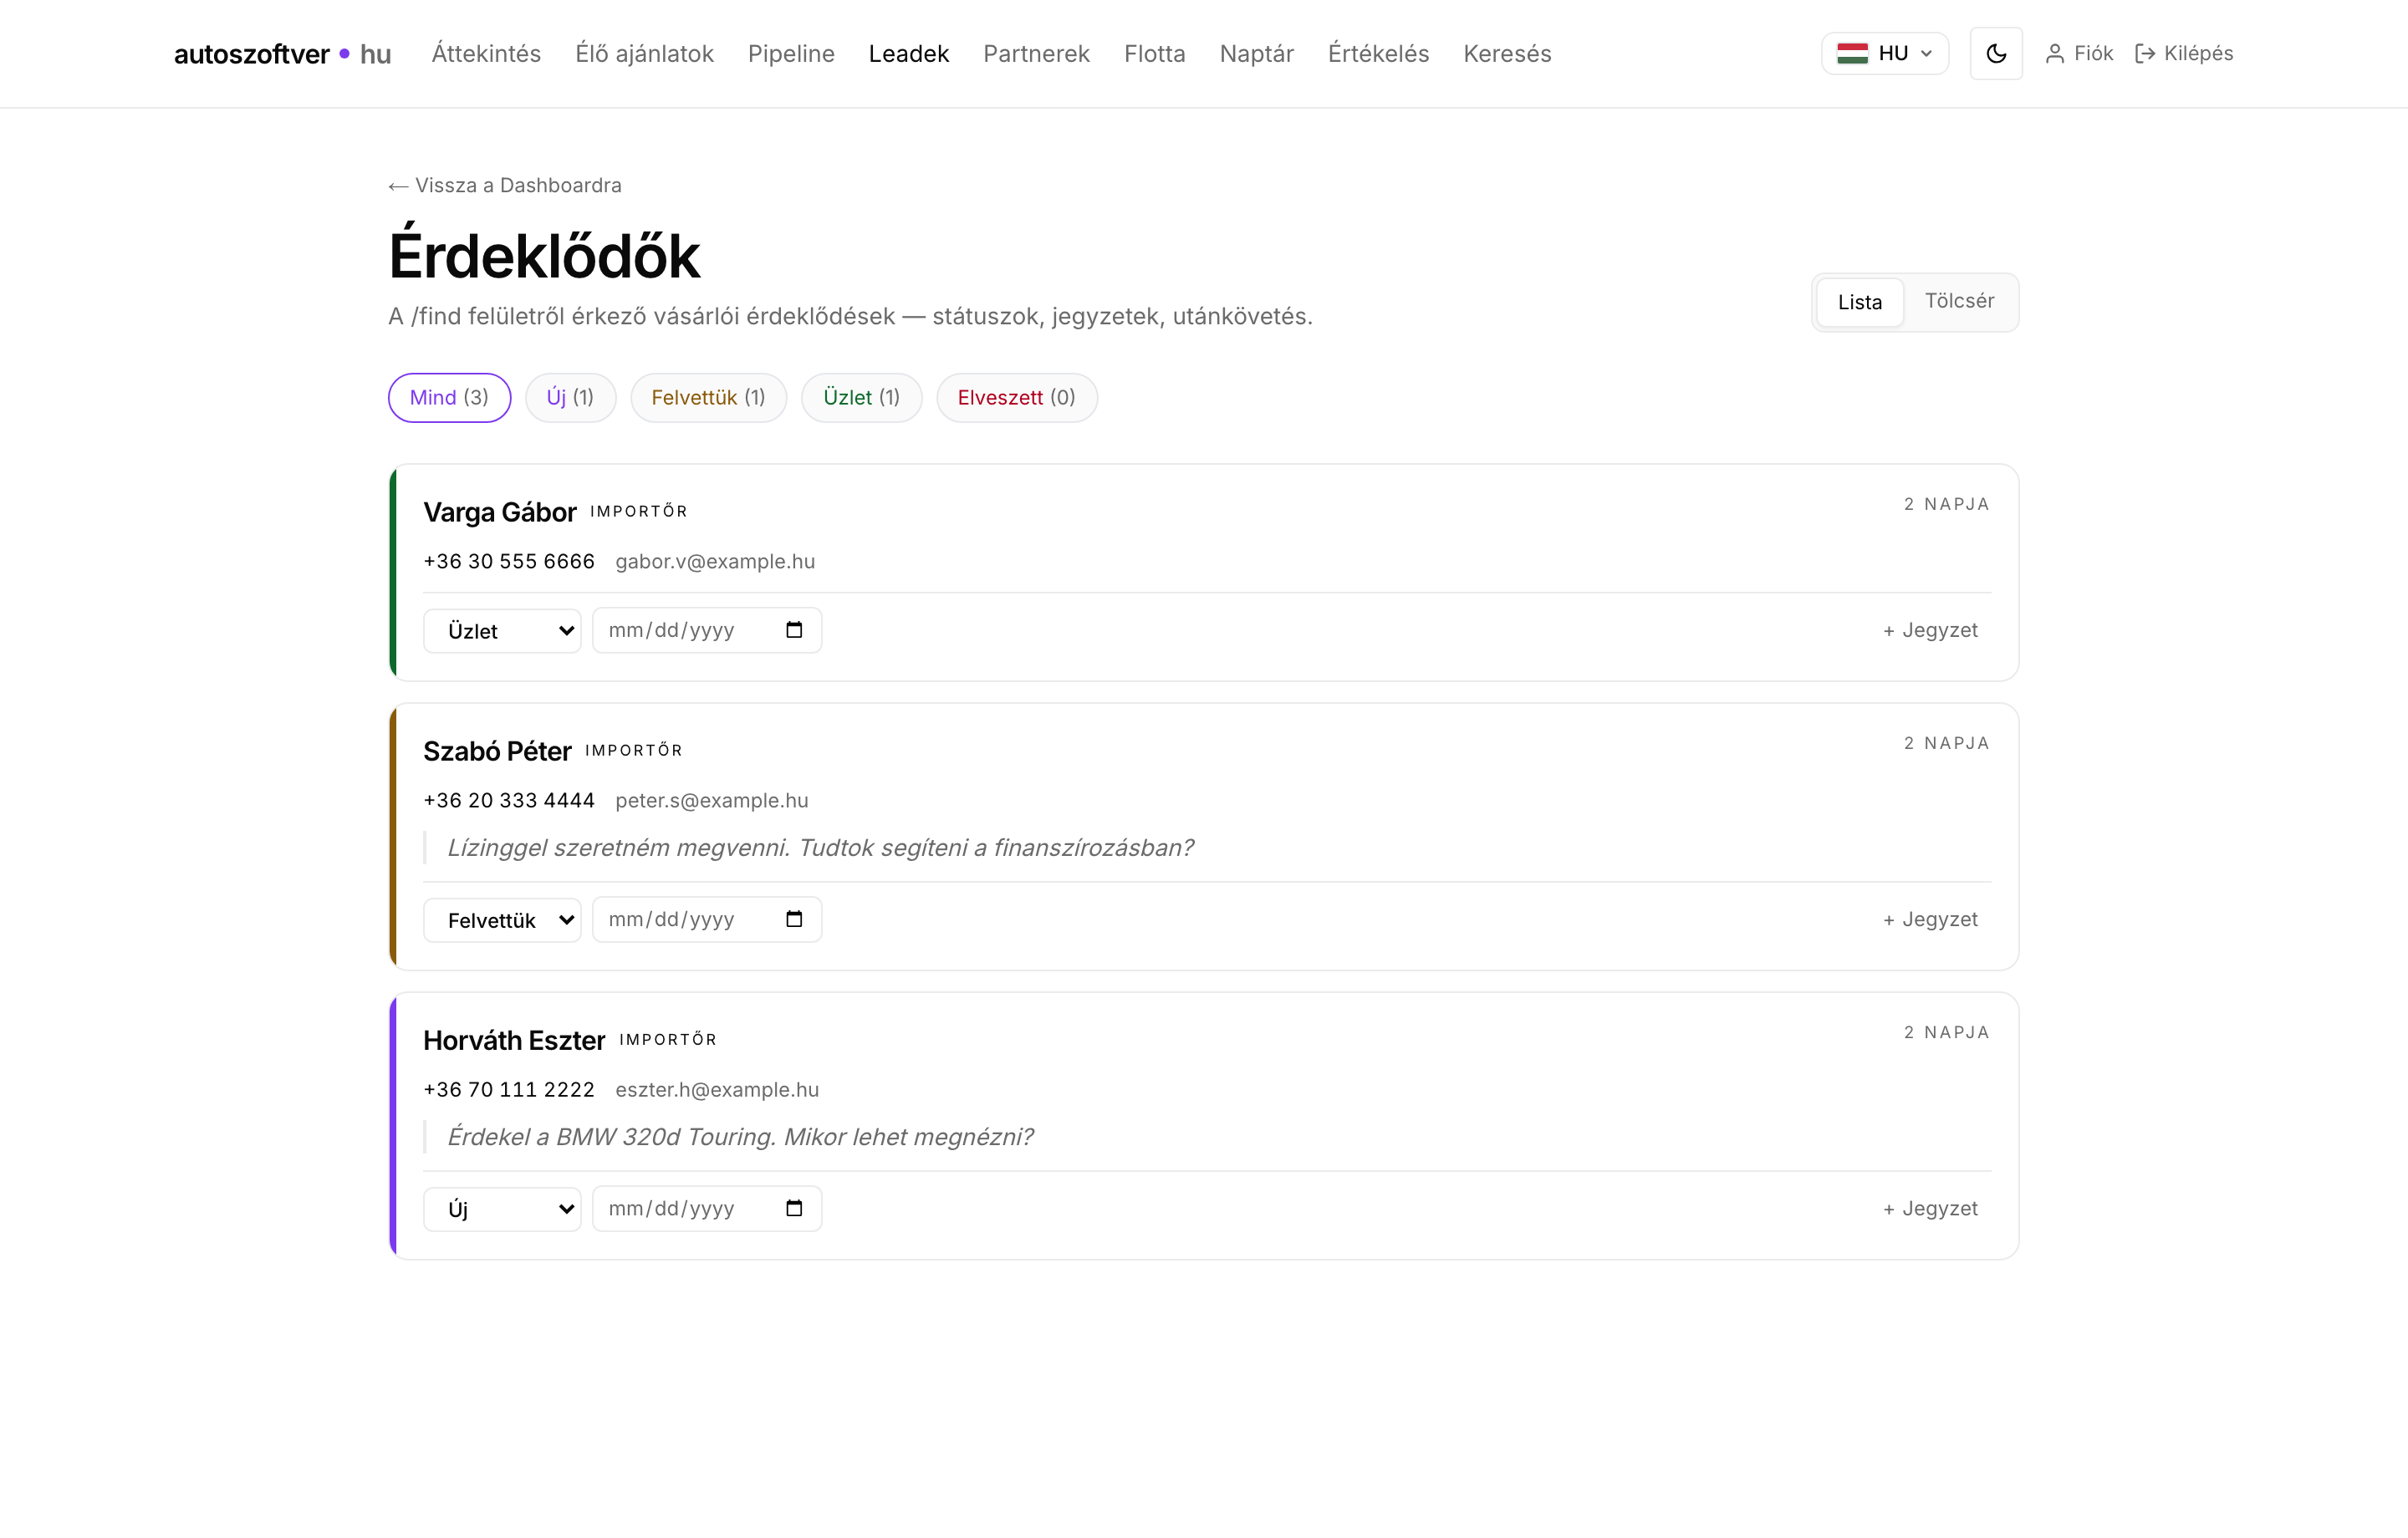Open Varga Gábor's Üzlet status dropdown
This screenshot has width=2408, height=1538.
pyautogui.click(x=502, y=631)
